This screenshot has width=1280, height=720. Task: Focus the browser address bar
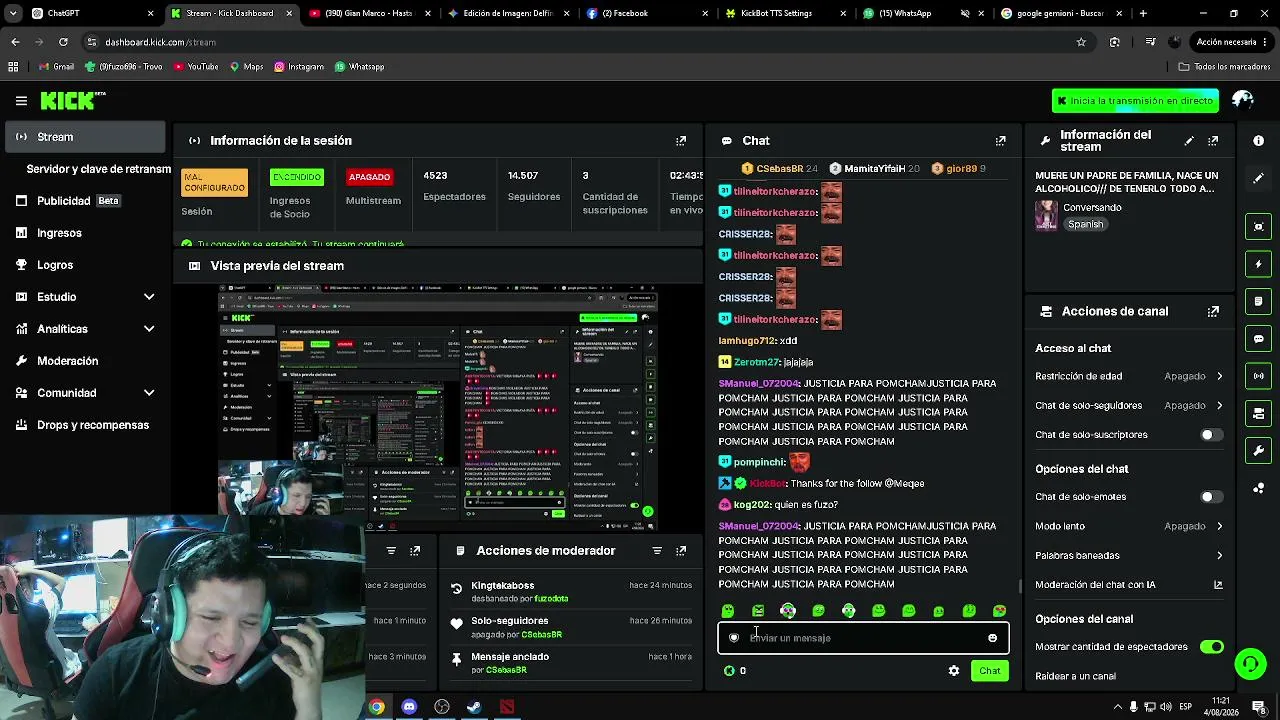pos(580,42)
